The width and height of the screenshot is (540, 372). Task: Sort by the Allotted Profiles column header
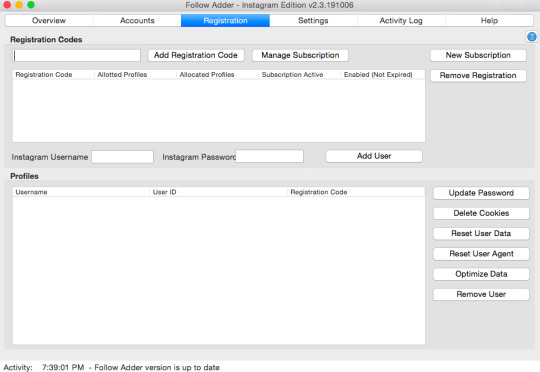135,75
